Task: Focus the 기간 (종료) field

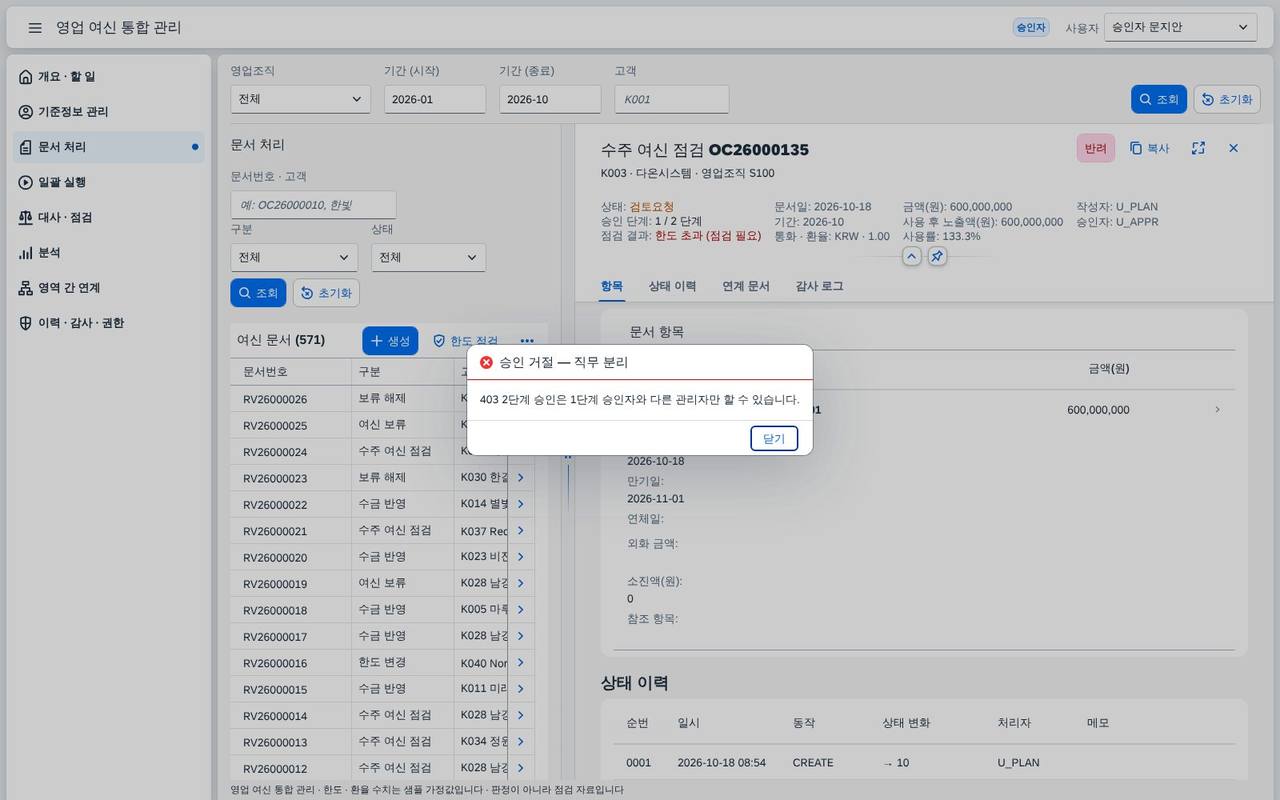Action: click(x=550, y=99)
